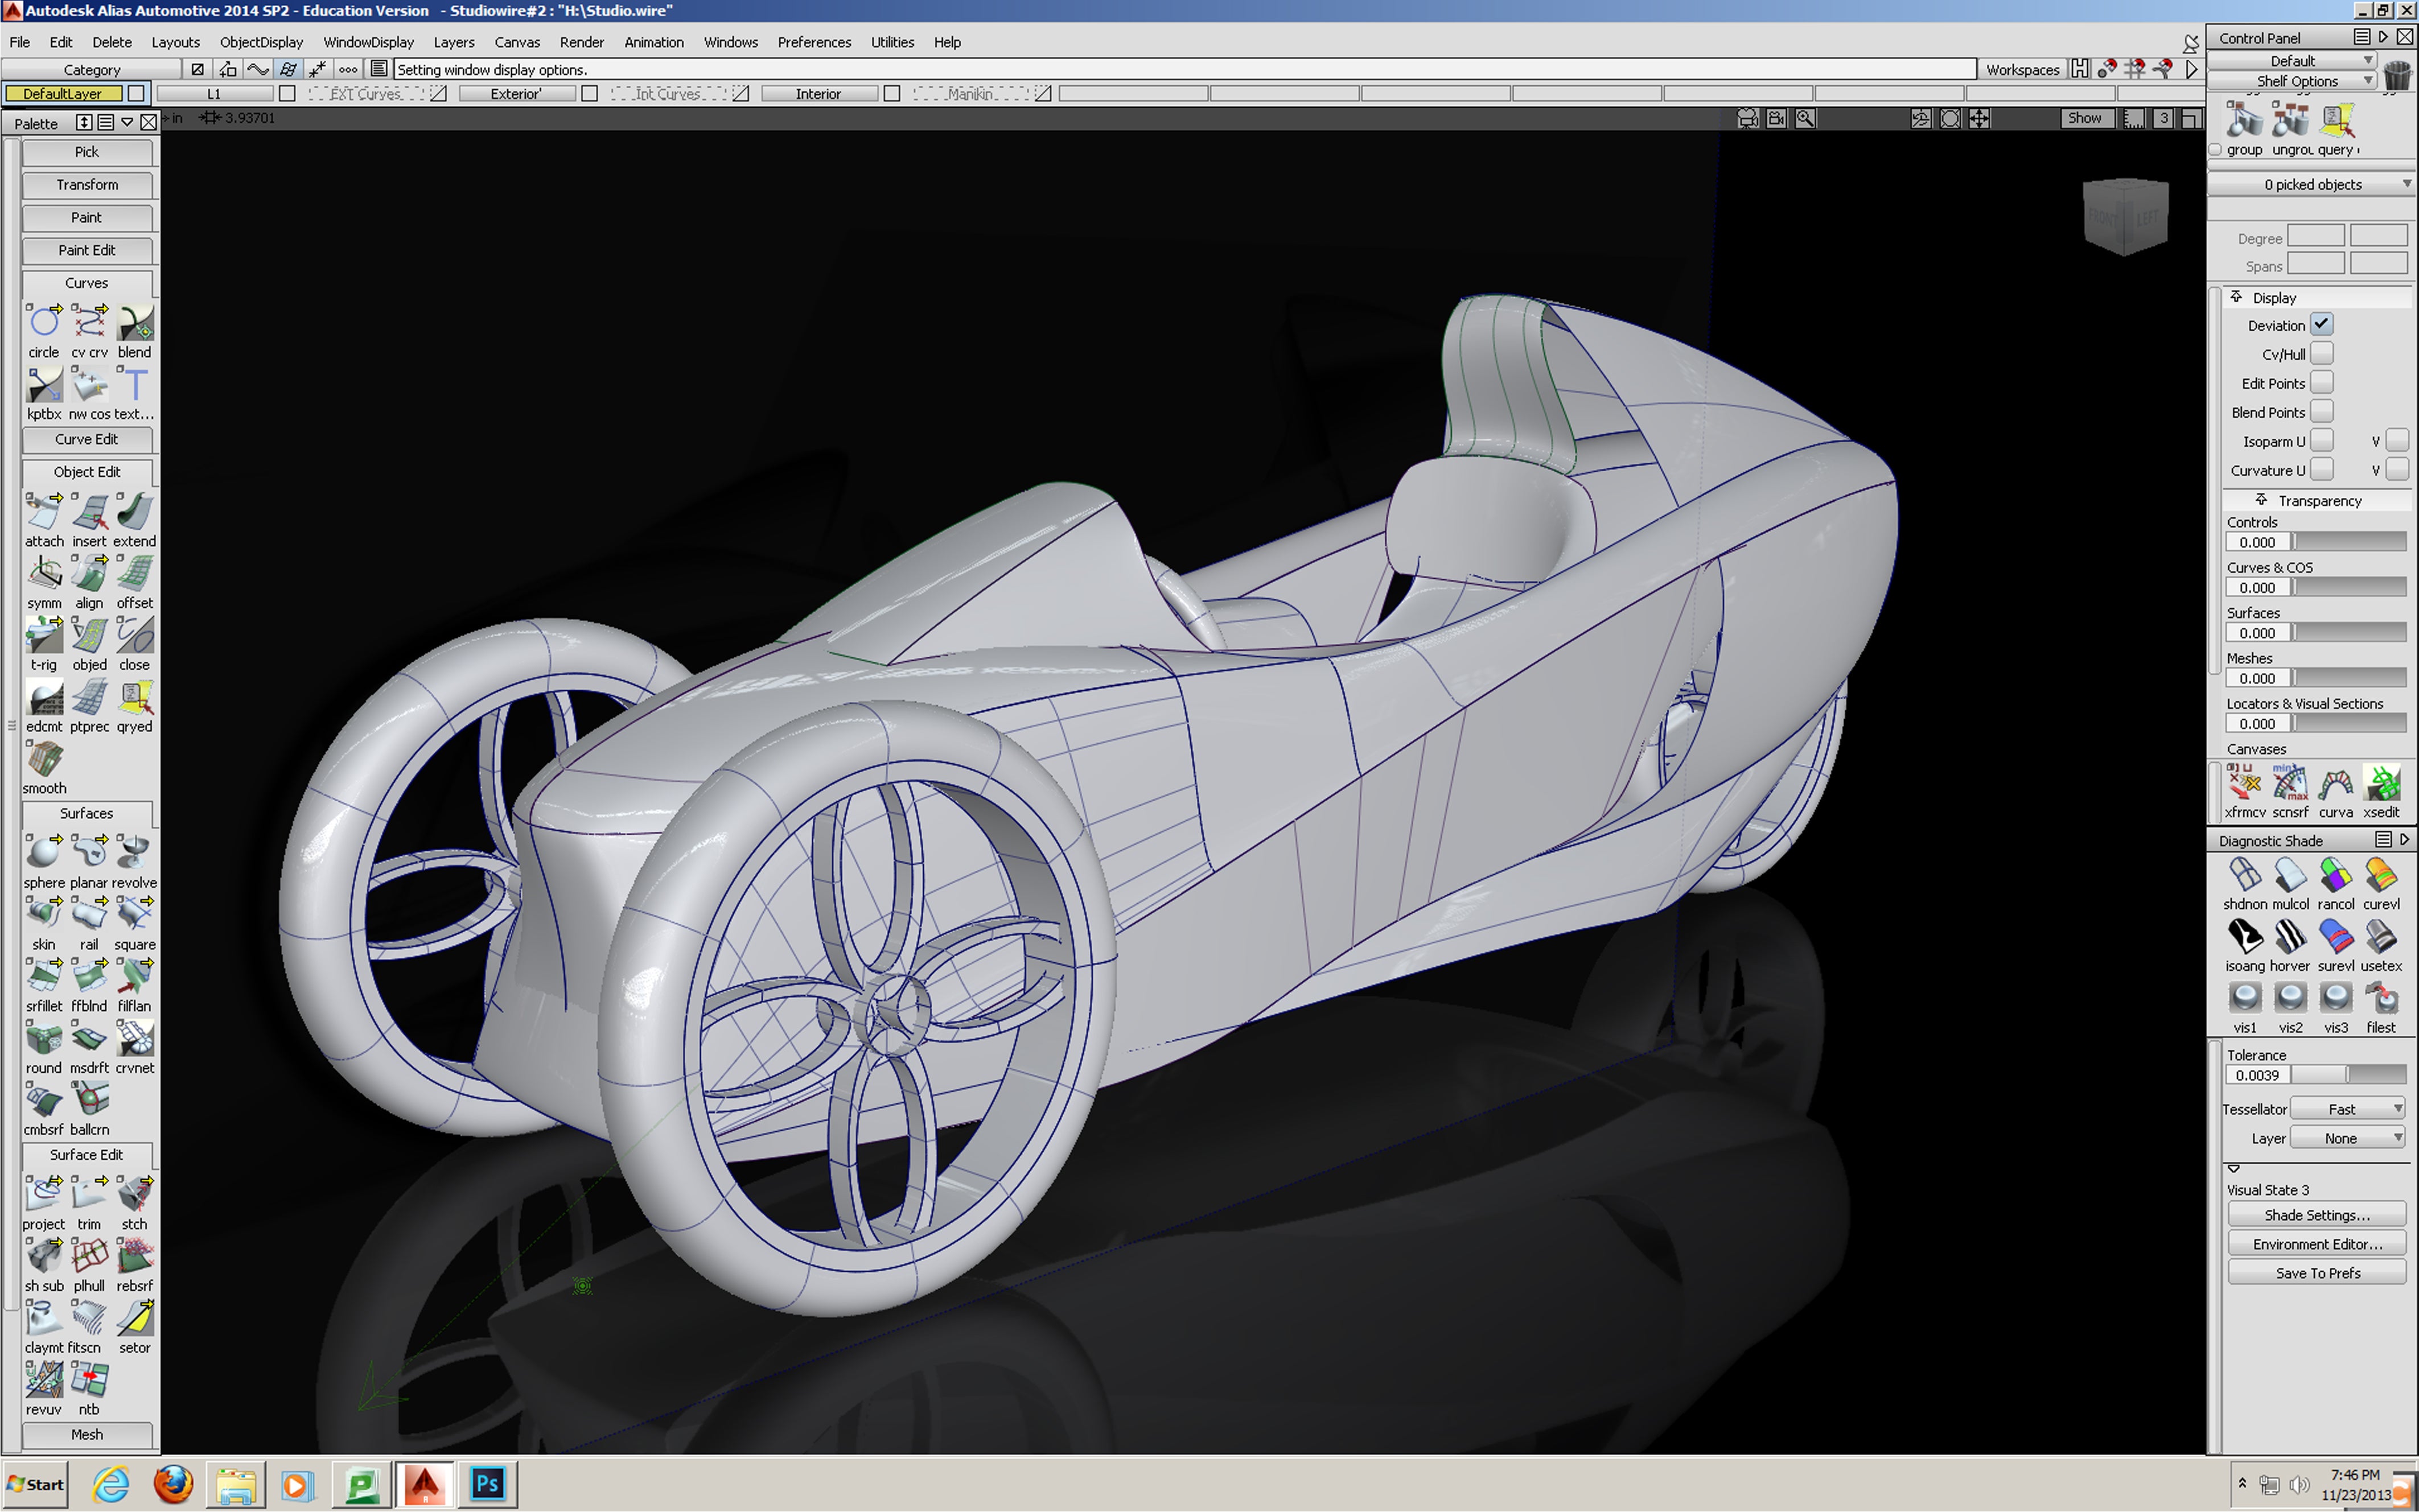This screenshot has height=1512, width=2419.
Task: Enable the Edit Points checkbox
Action: click(x=2322, y=383)
